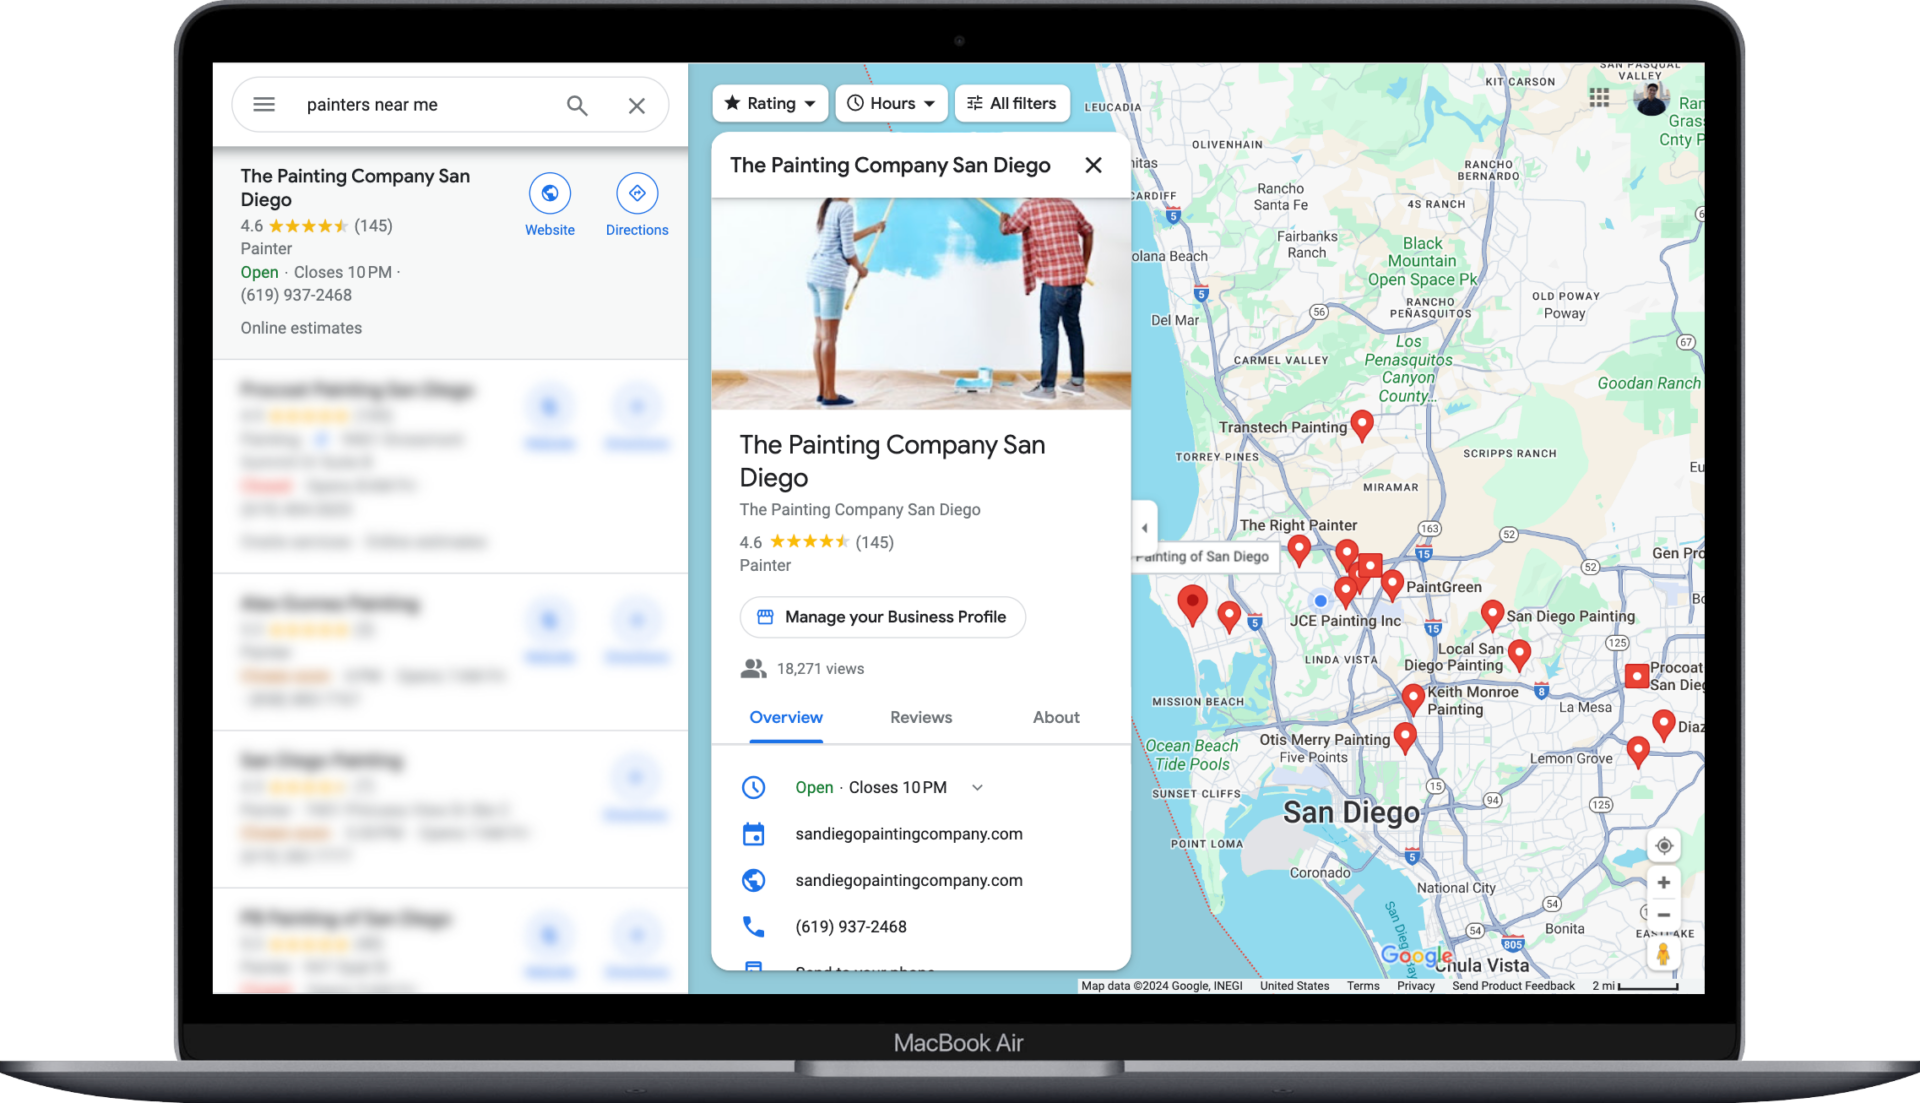
Task: Open the Privacy link in map footer
Action: coord(1416,986)
